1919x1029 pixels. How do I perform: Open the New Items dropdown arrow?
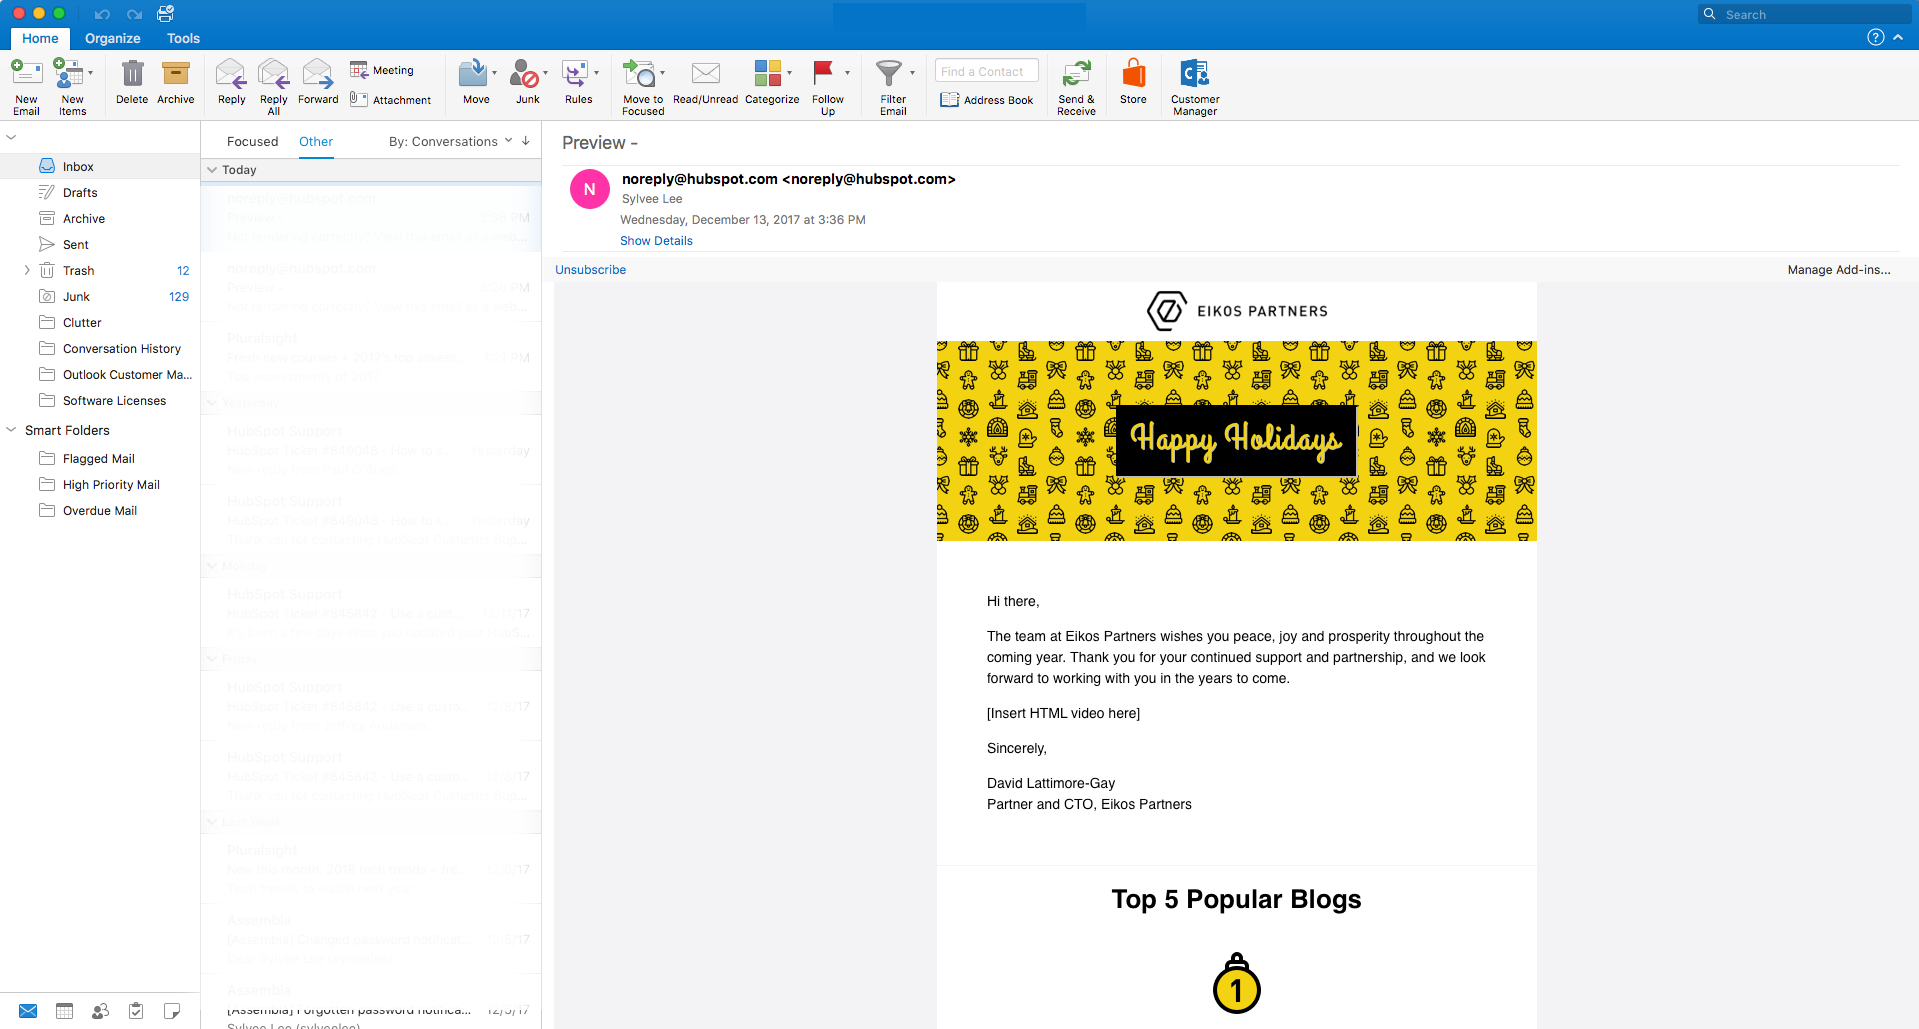pyautogui.click(x=90, y=73)
